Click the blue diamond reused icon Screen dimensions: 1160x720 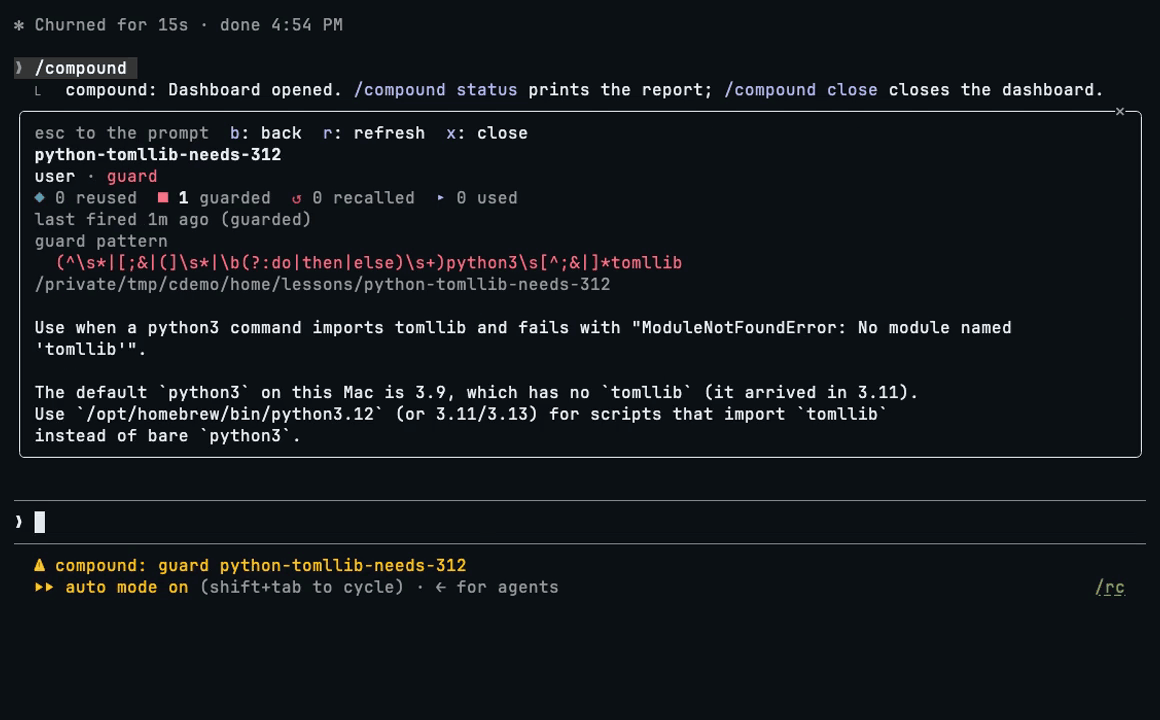point(39,198)
